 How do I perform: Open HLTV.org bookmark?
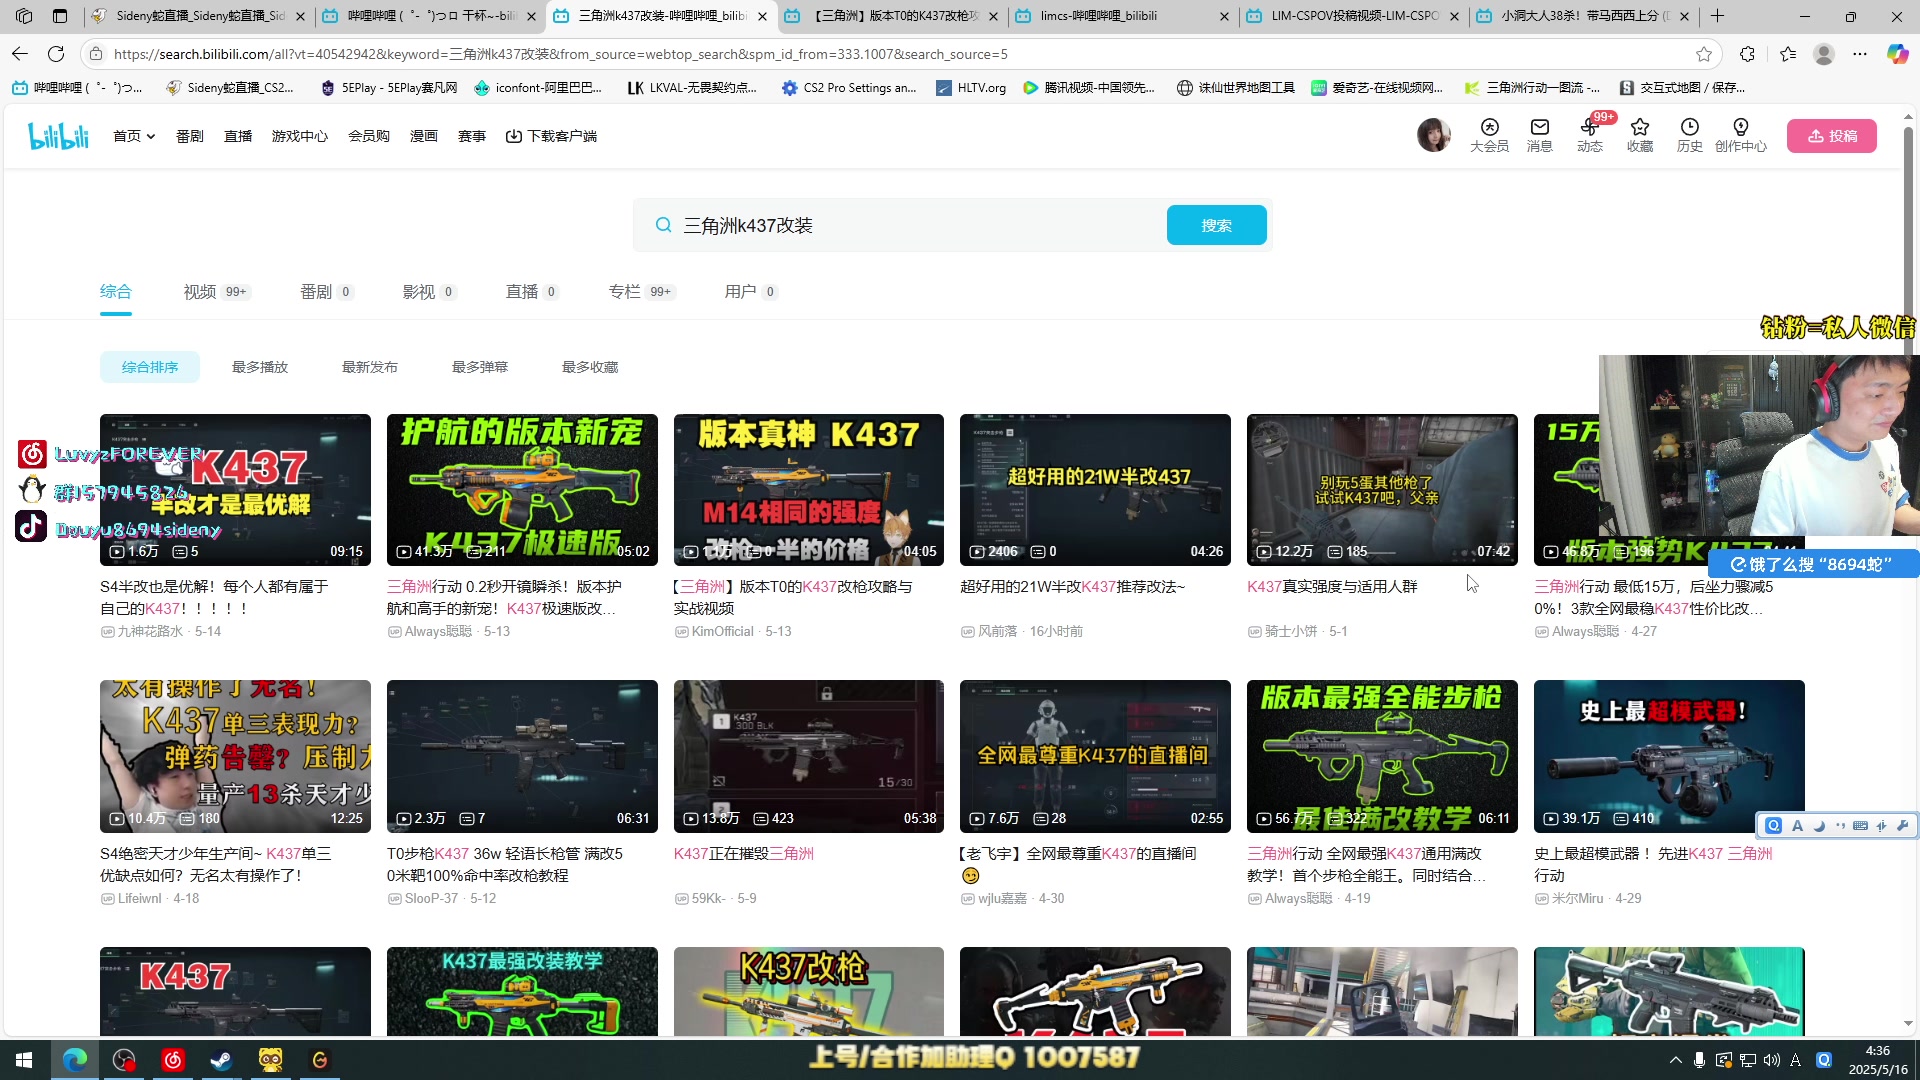[x=971, y=88]
